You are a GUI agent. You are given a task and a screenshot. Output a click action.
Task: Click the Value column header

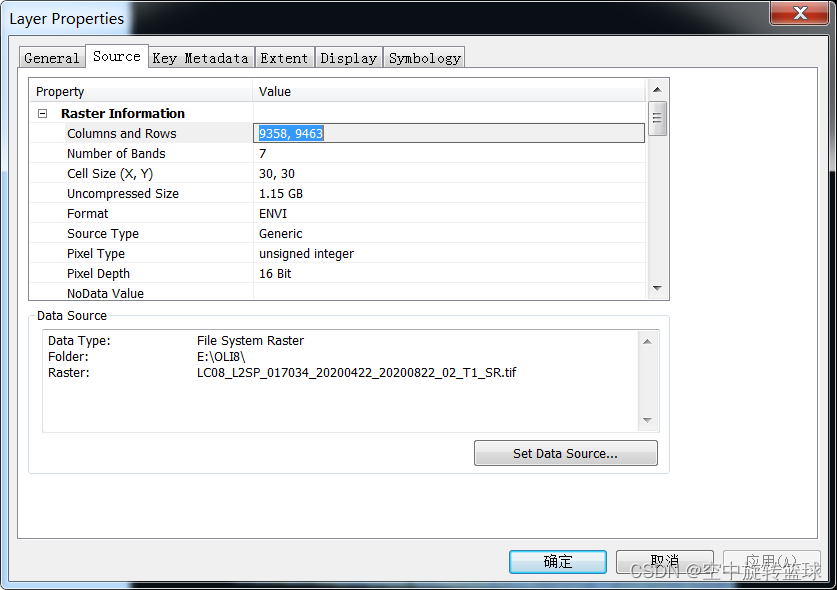tap(448, 91)
